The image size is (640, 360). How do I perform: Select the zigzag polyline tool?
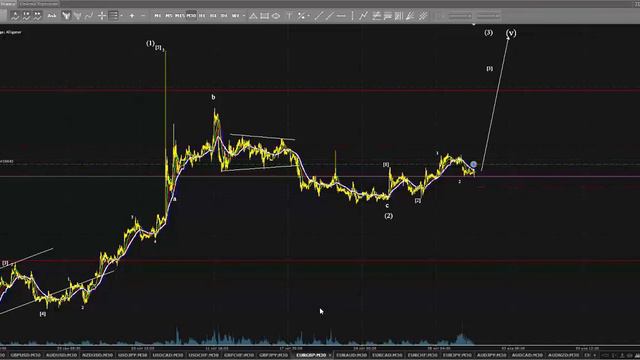click(363, 16)
